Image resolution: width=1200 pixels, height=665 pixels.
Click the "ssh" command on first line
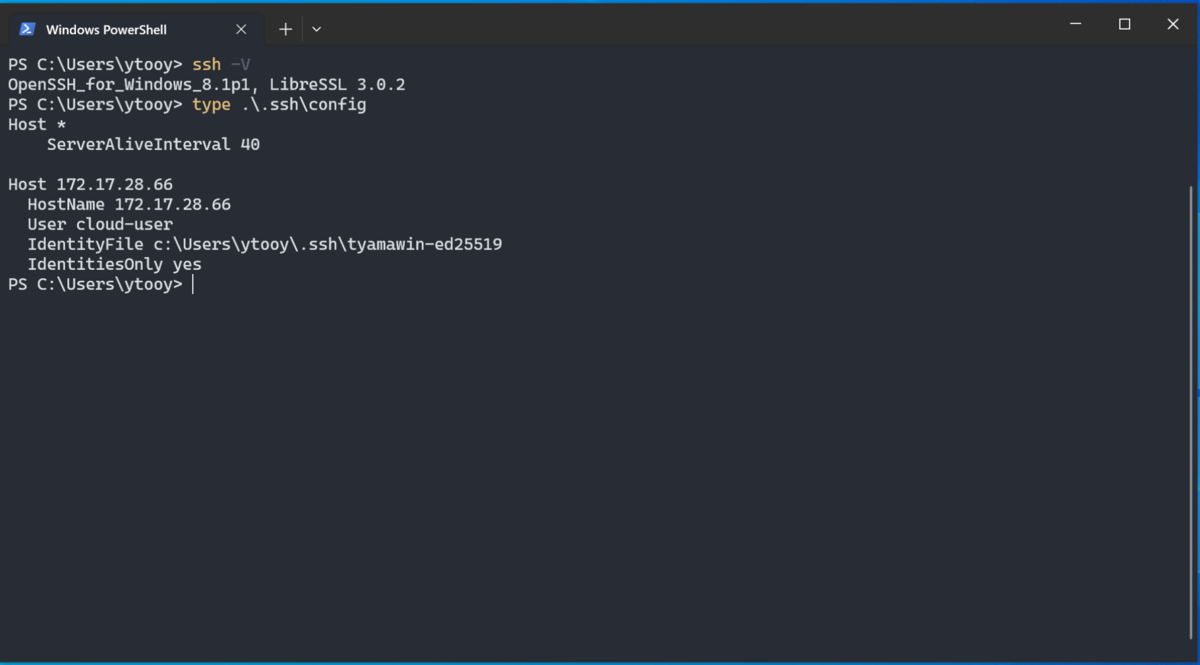point(206,65)
